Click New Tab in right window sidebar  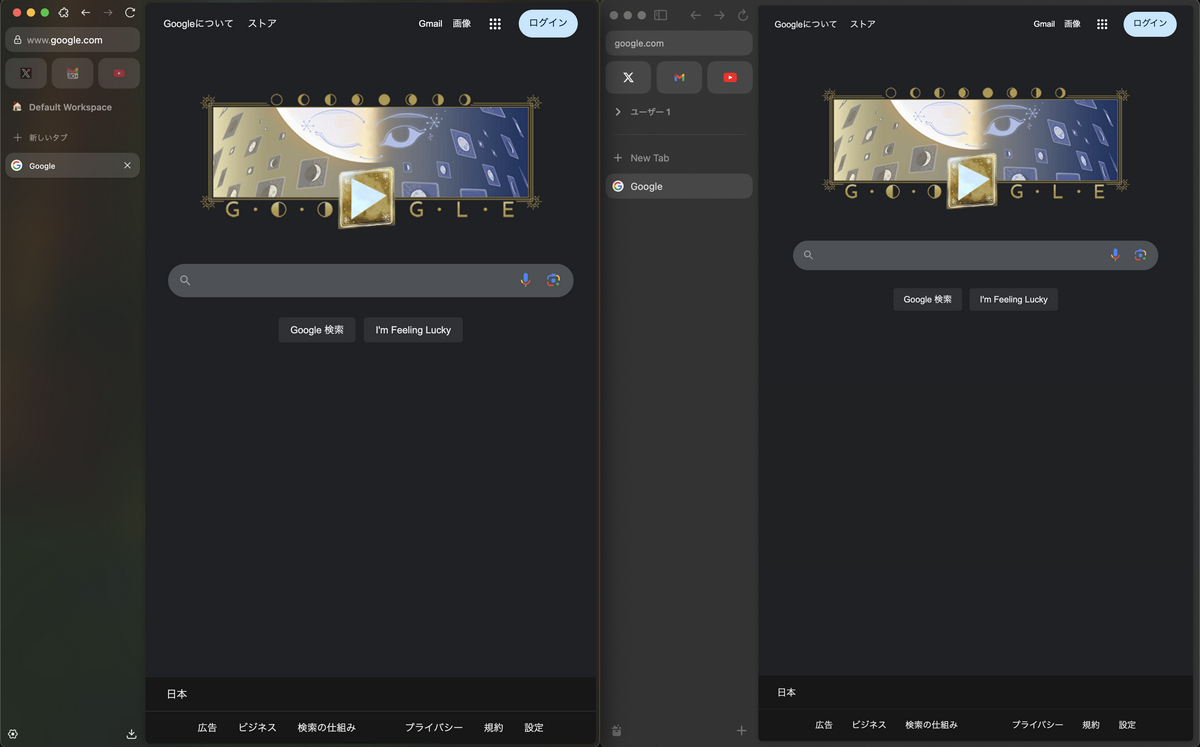pyautogui.click(x=679, y=158)
